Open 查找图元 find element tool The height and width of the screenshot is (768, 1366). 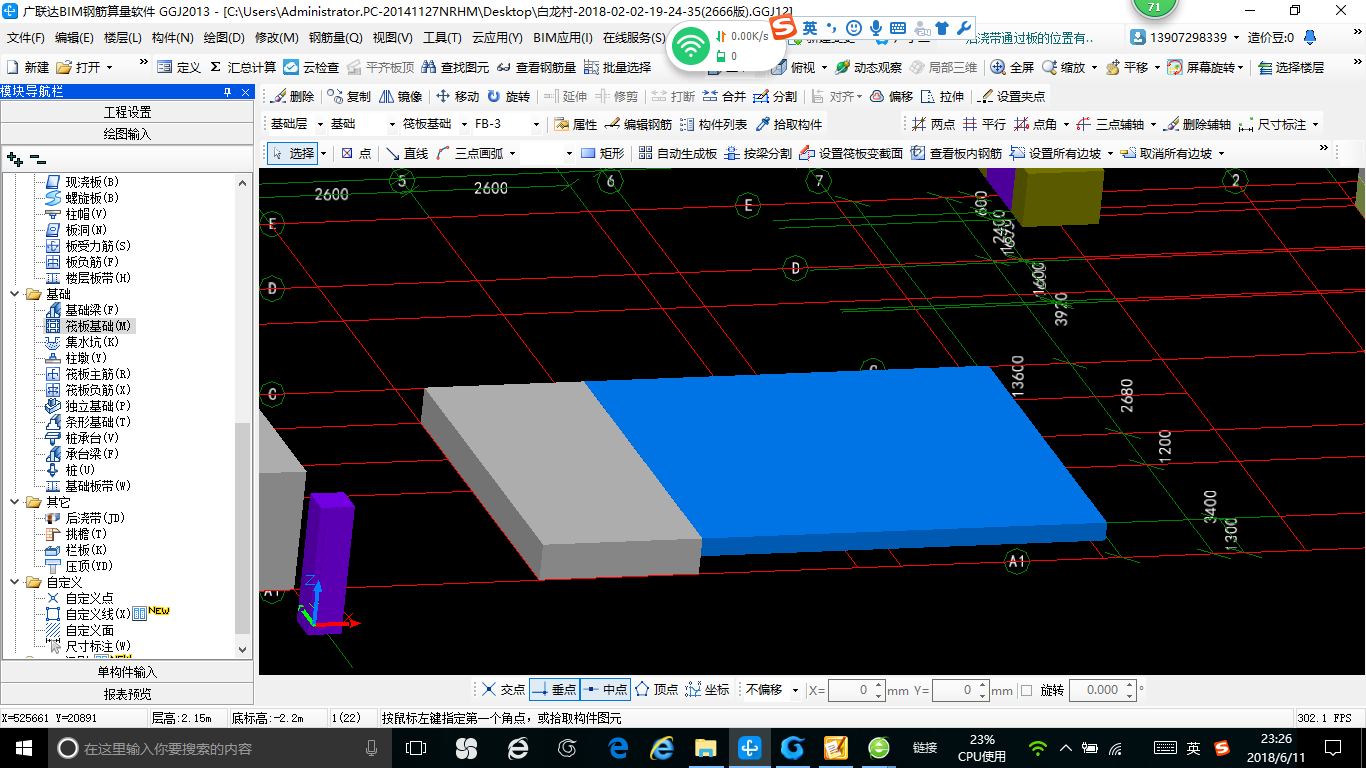click(456, 67)
